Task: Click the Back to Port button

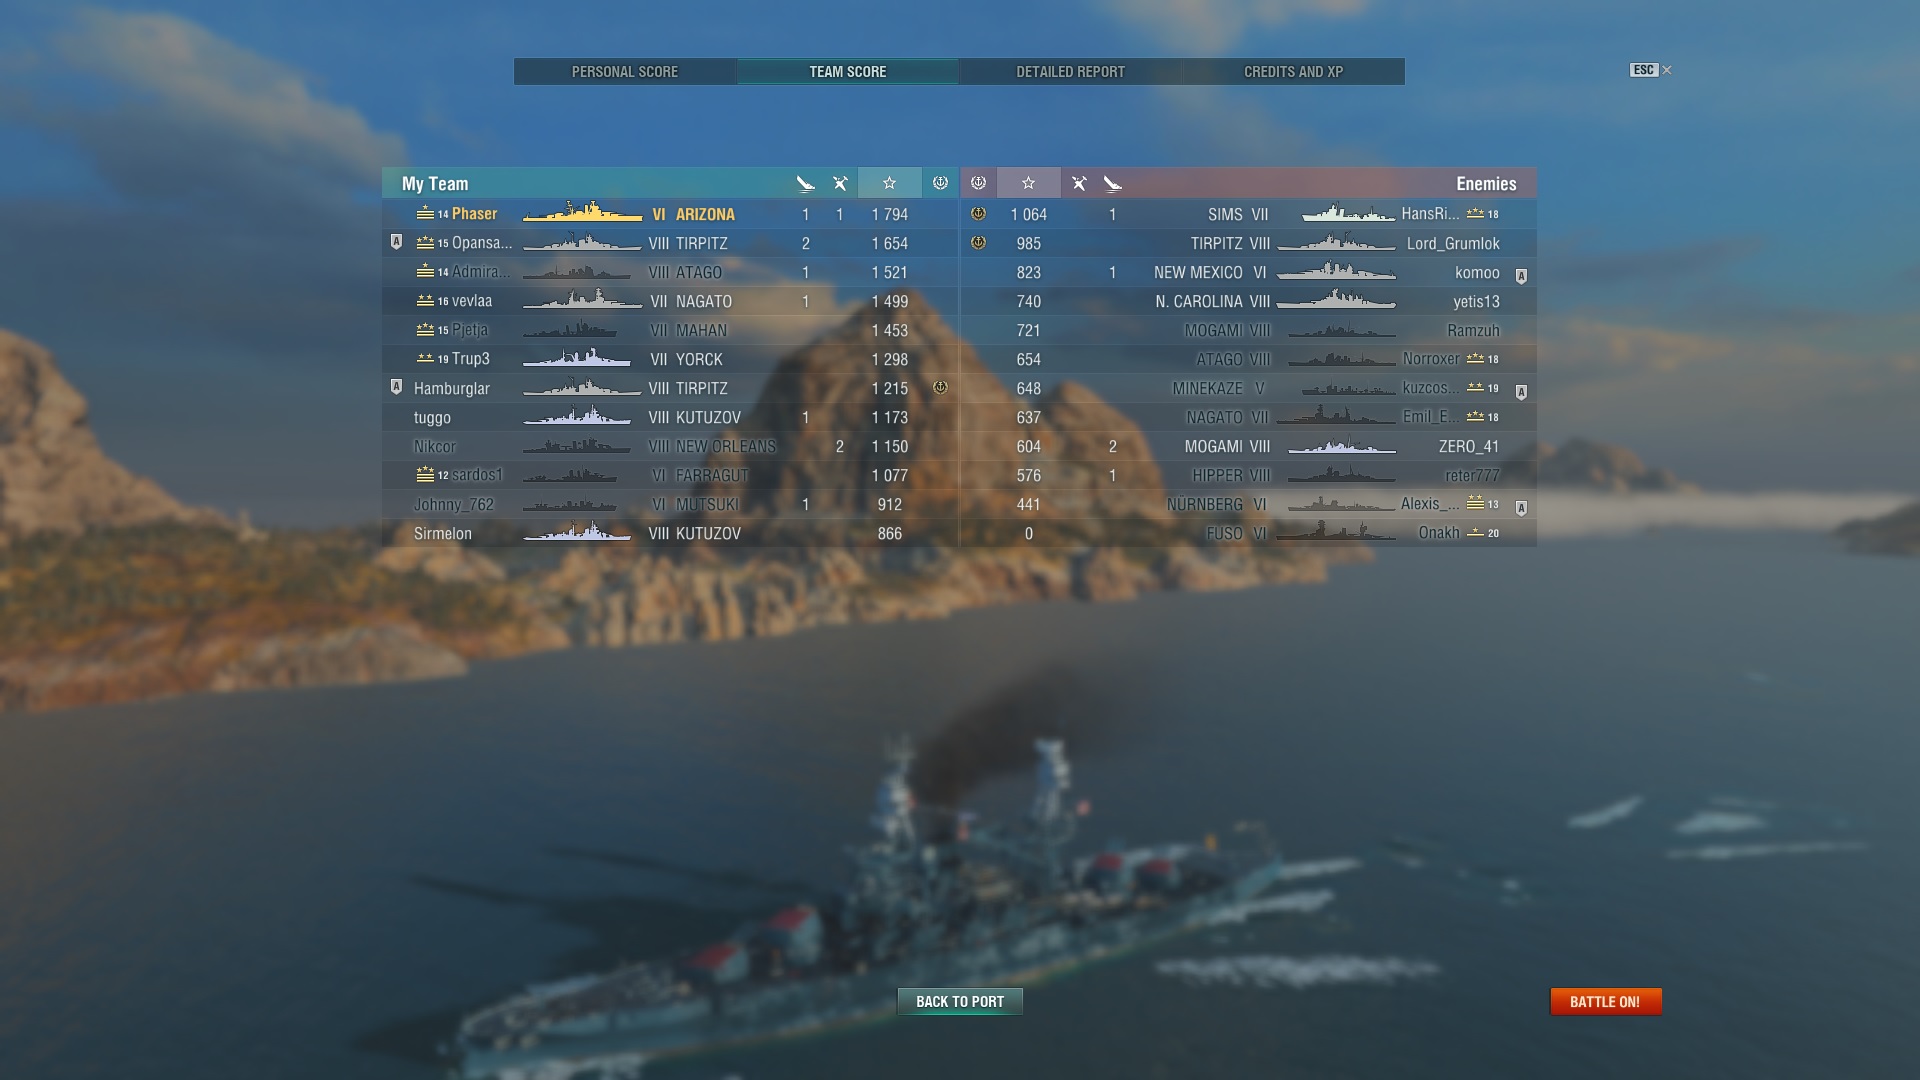Action: pos(960,1001)
